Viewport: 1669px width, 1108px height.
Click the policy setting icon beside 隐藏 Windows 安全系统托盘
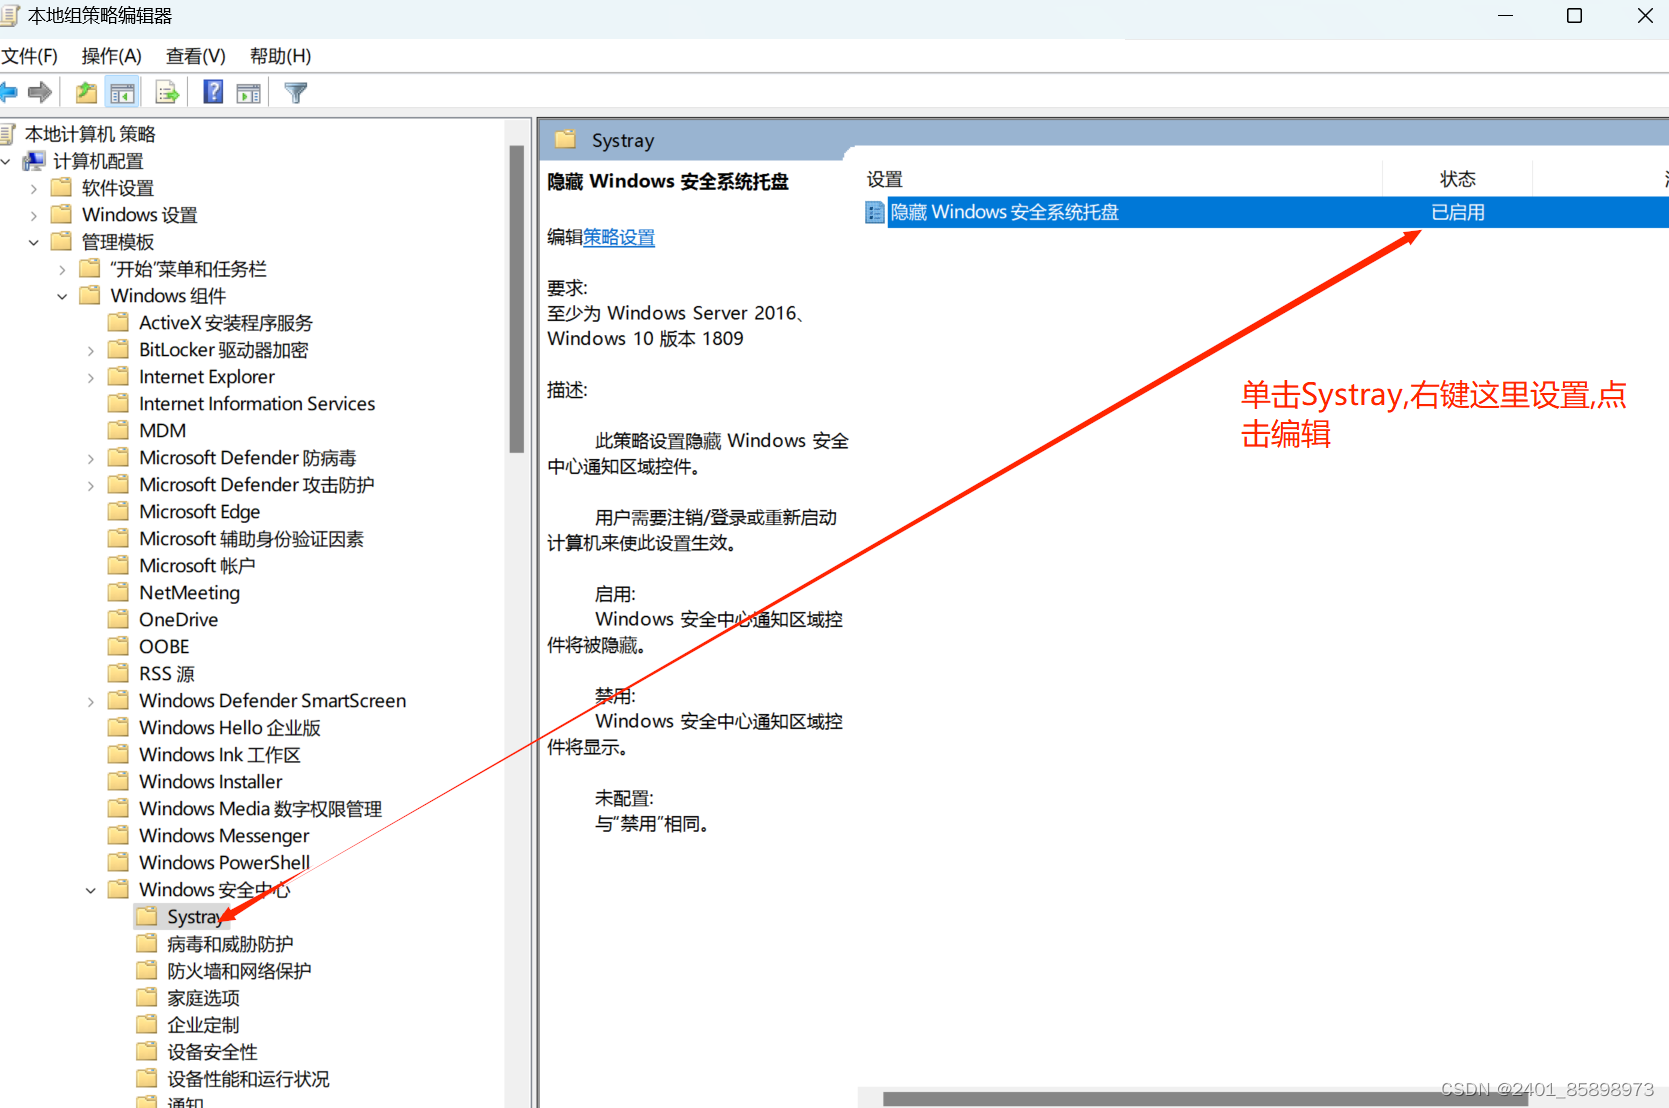tap(875, 212)
